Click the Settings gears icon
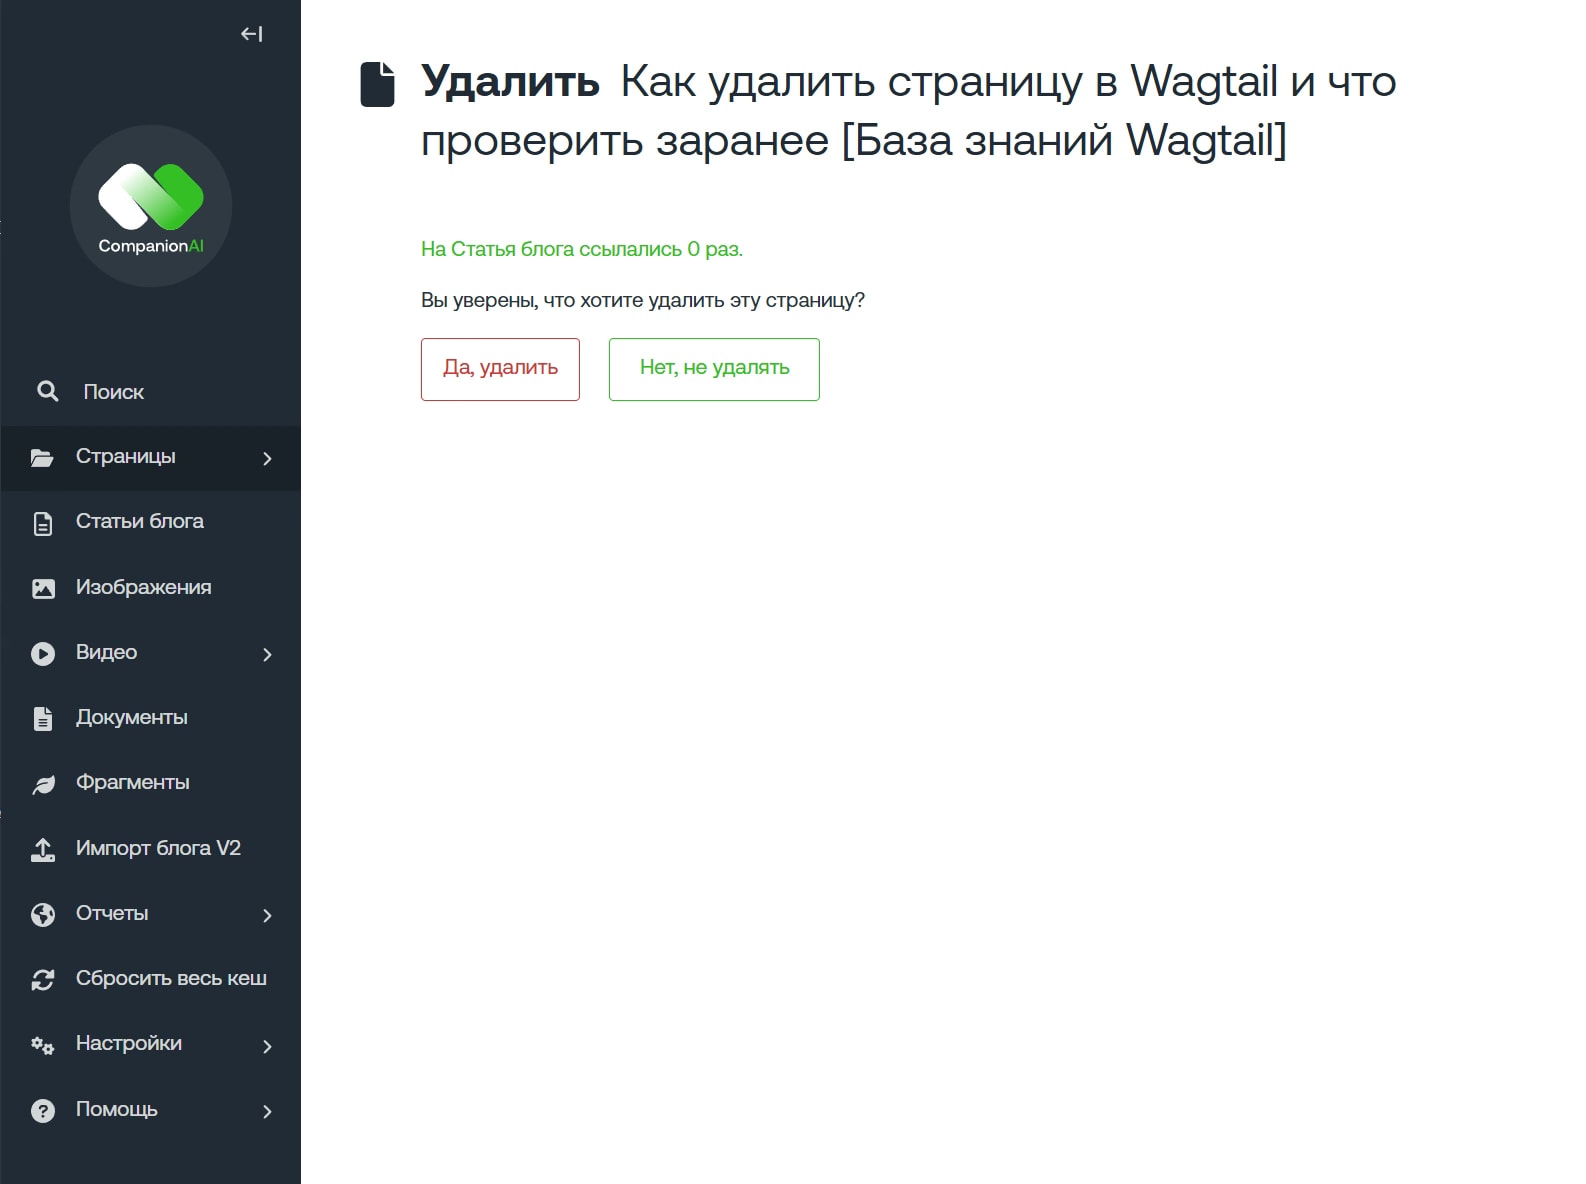 (x=43, y=1046)
